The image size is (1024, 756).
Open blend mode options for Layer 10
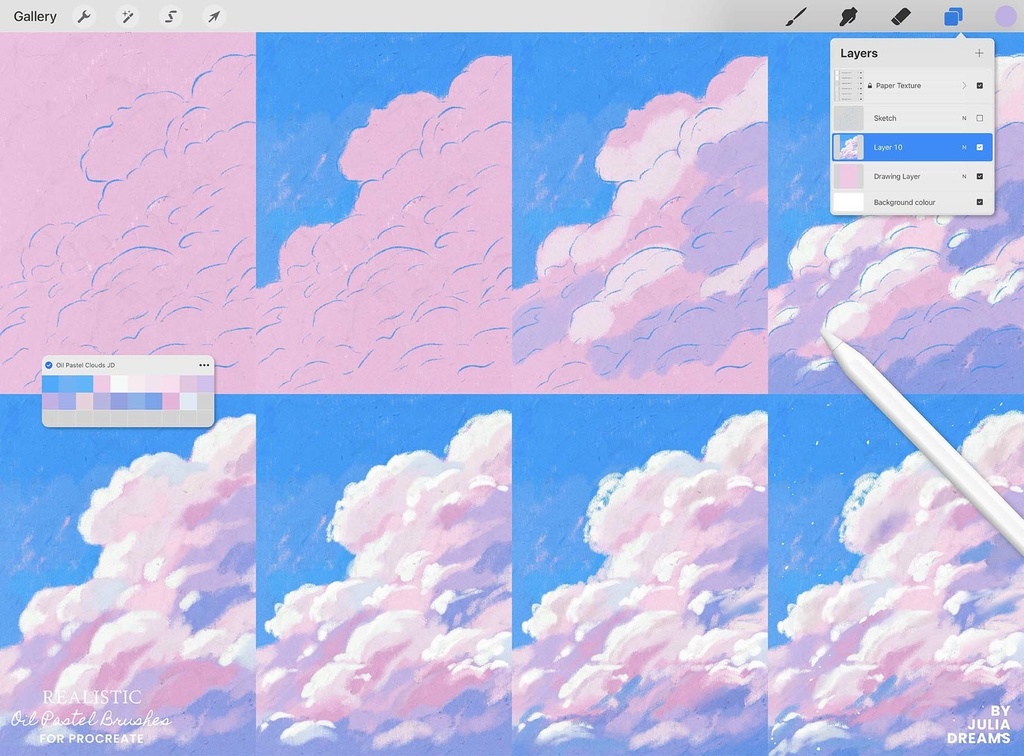point(963,147)
